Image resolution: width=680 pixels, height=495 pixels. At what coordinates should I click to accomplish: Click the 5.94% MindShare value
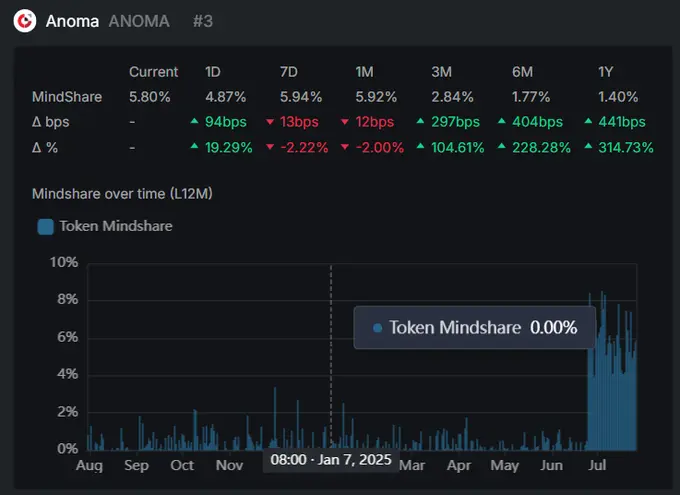pyautogui.click(x=301, y=97)
